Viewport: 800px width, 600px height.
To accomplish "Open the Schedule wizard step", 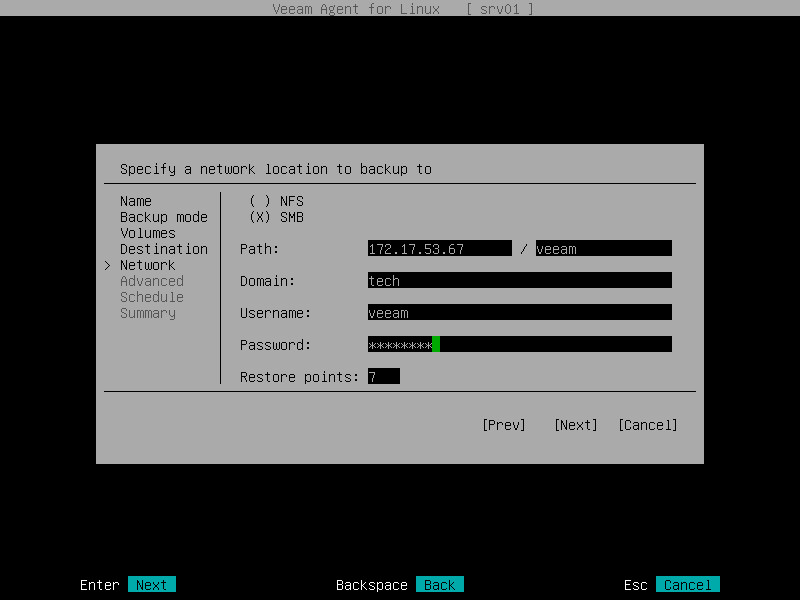I will coord(152,297).
